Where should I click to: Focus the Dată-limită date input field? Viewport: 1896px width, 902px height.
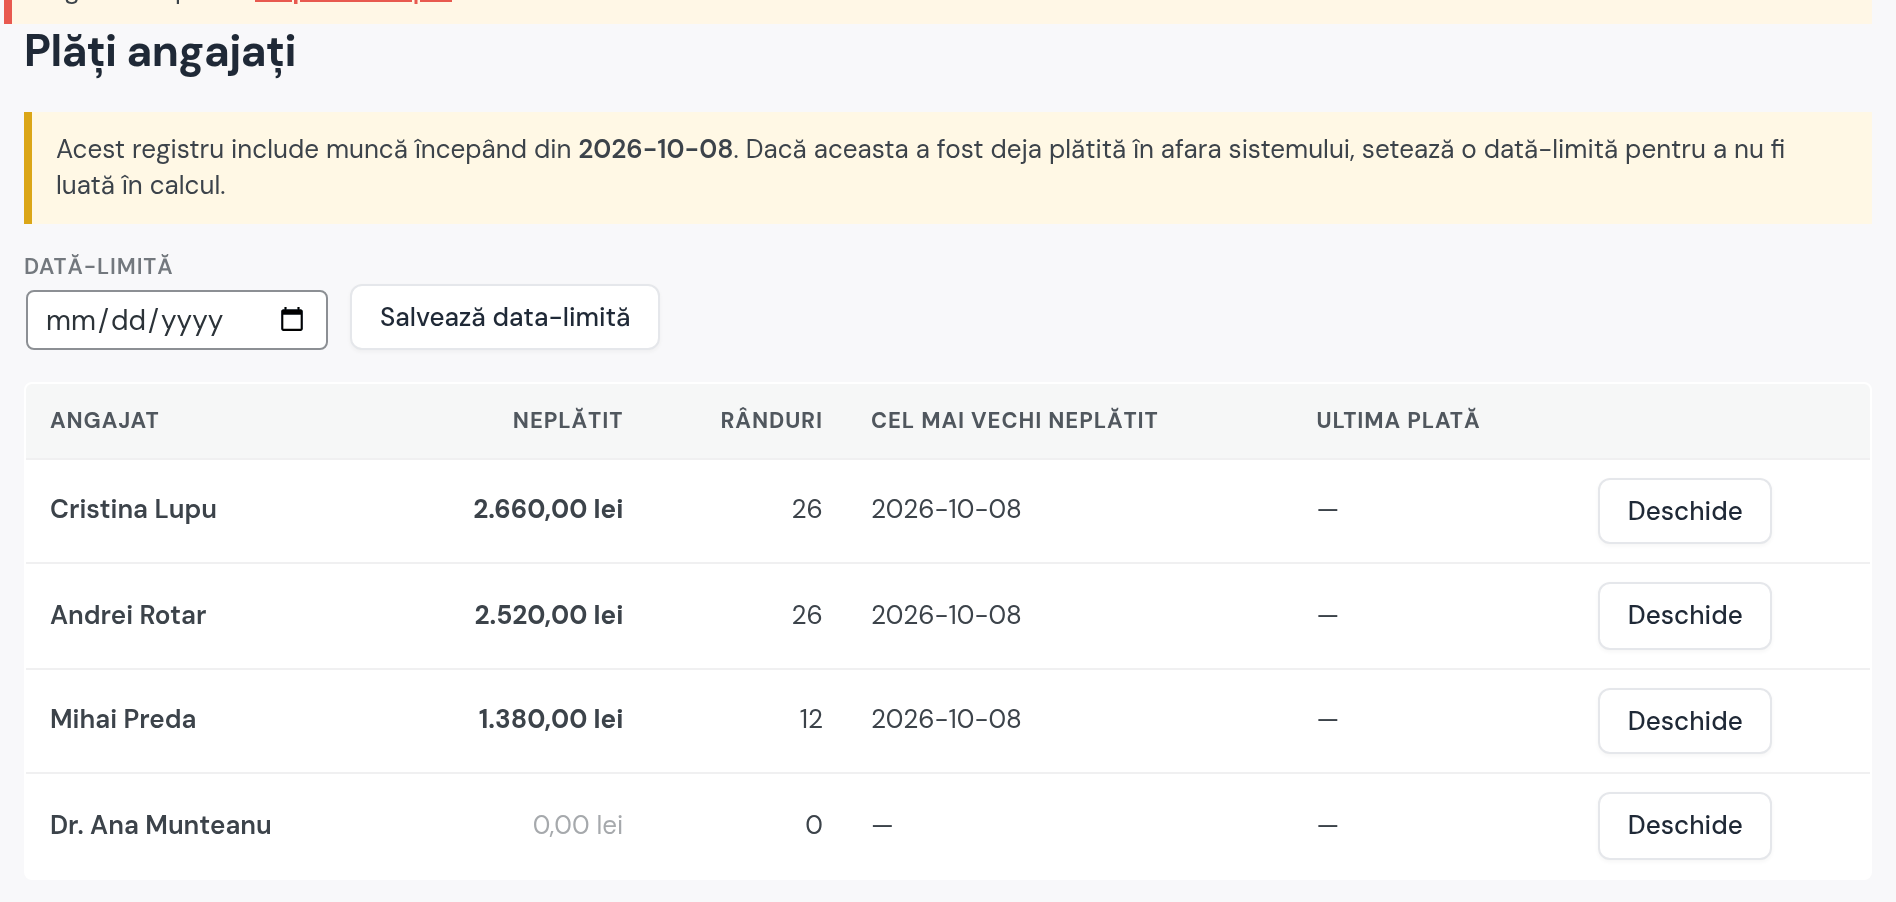[x=177, y=320]
